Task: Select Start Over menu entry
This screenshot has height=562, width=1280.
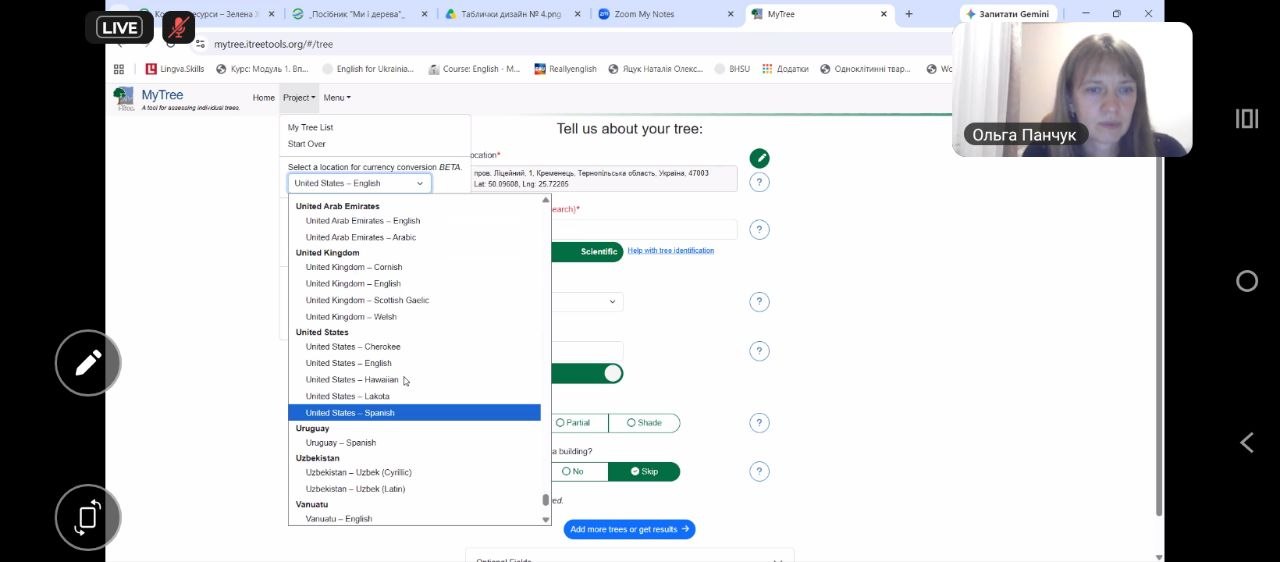Action: (307, 144)
